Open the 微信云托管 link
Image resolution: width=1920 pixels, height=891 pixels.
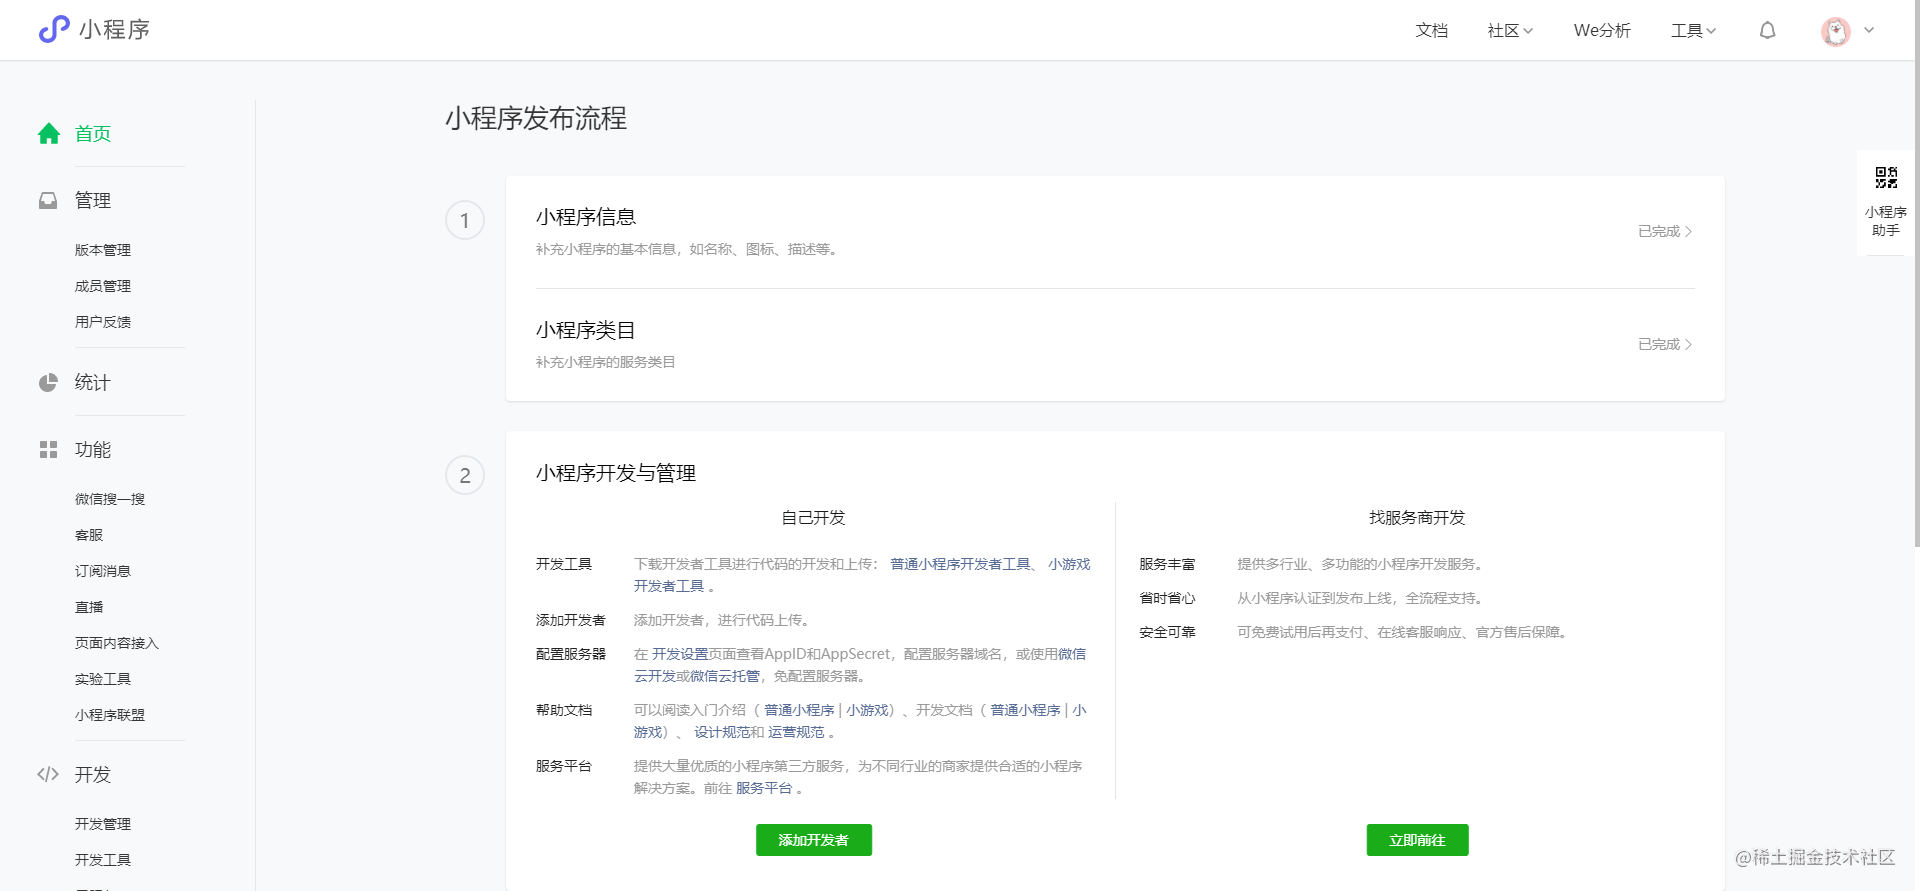pos(724,676)
